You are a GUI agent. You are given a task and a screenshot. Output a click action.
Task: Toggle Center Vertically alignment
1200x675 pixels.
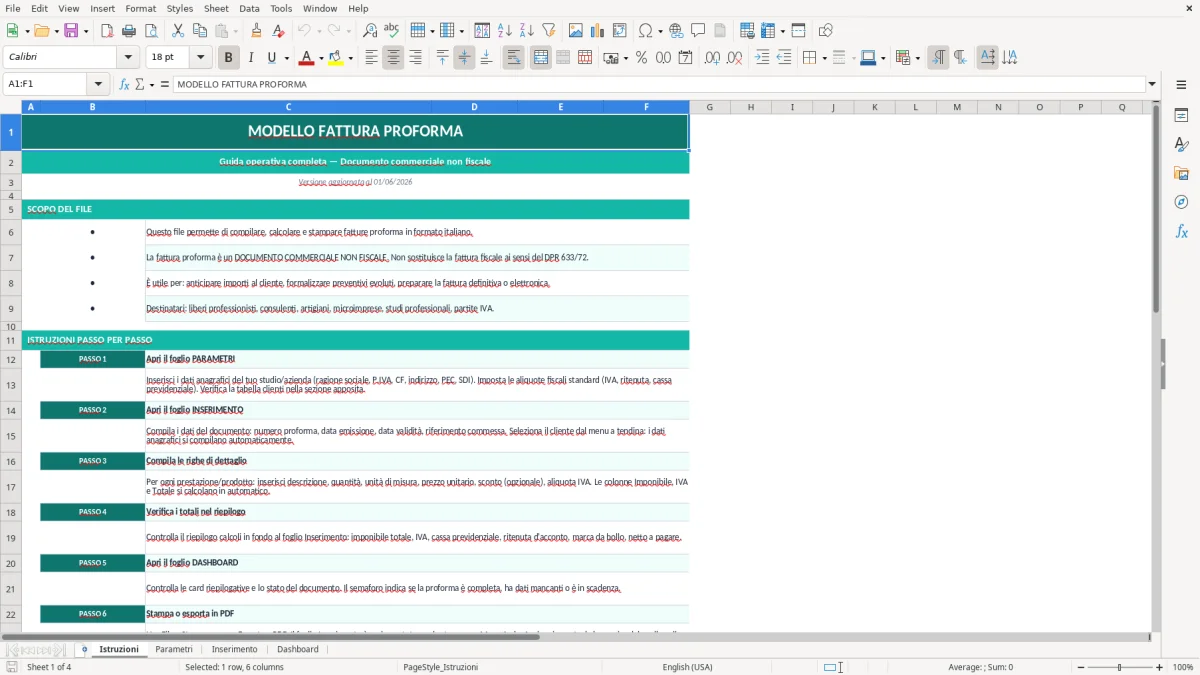[464, 58]
